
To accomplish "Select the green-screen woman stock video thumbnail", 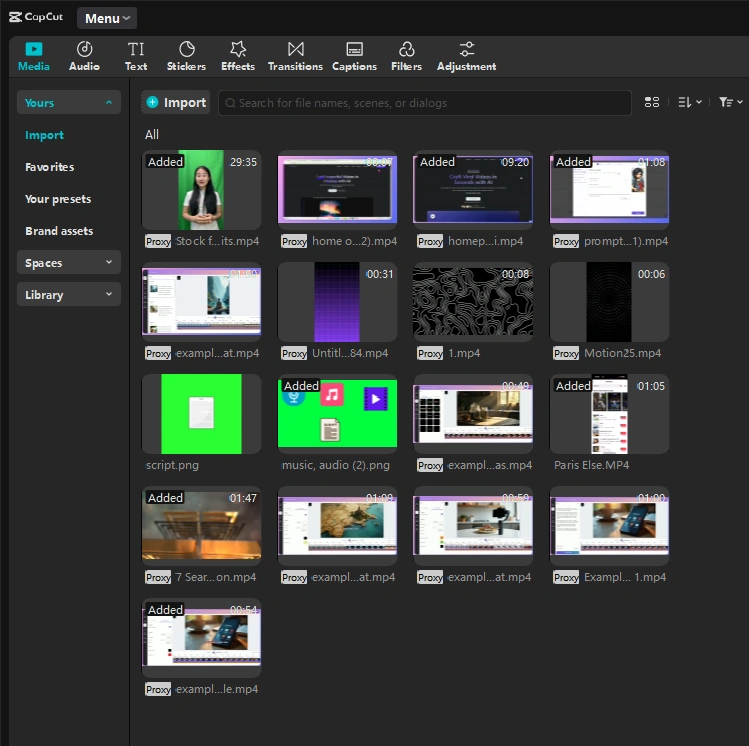I will click(x=201, y=190).
